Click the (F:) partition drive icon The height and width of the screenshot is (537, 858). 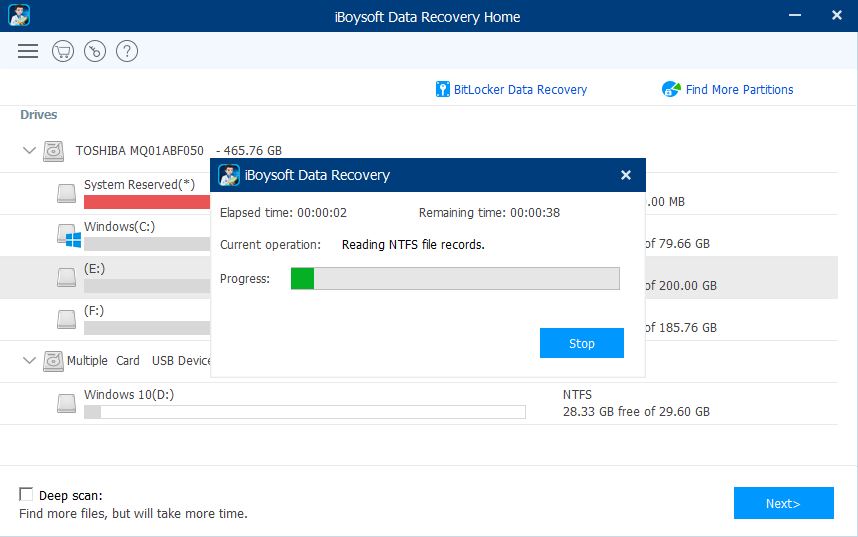click(x=67, y=319)
